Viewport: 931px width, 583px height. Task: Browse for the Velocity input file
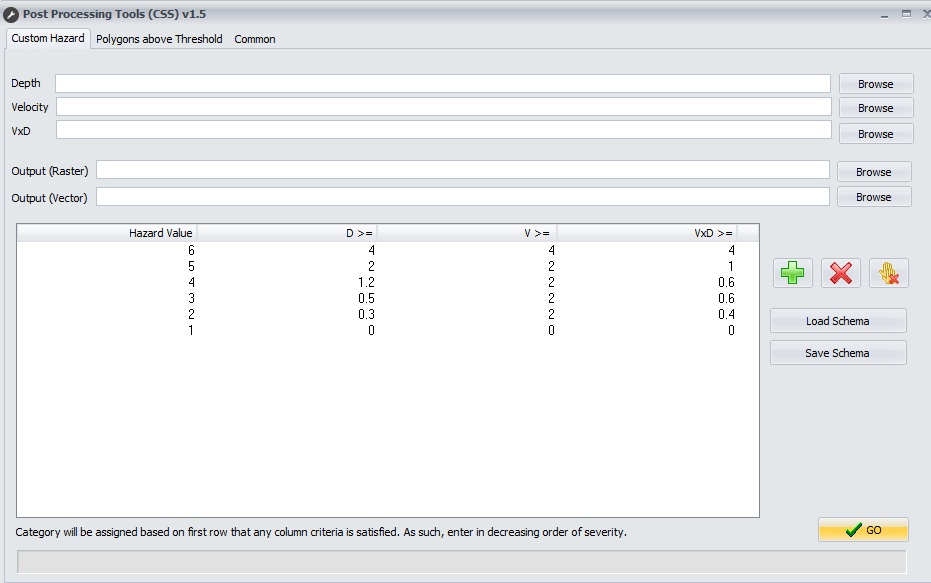tap(875, 108)
